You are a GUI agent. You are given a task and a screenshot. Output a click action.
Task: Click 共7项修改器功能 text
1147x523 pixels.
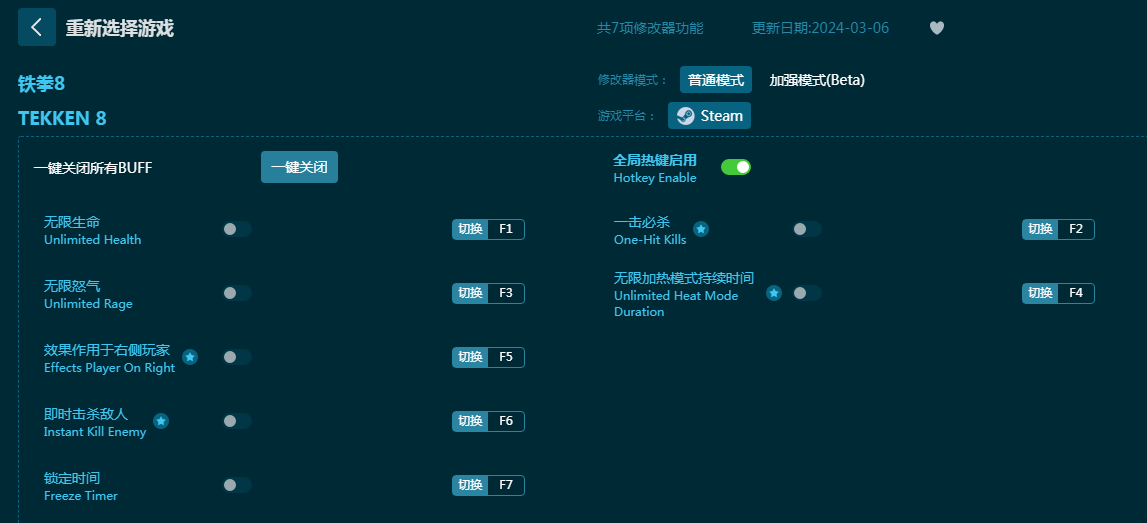pyautogui.click(x=650, y=29)
